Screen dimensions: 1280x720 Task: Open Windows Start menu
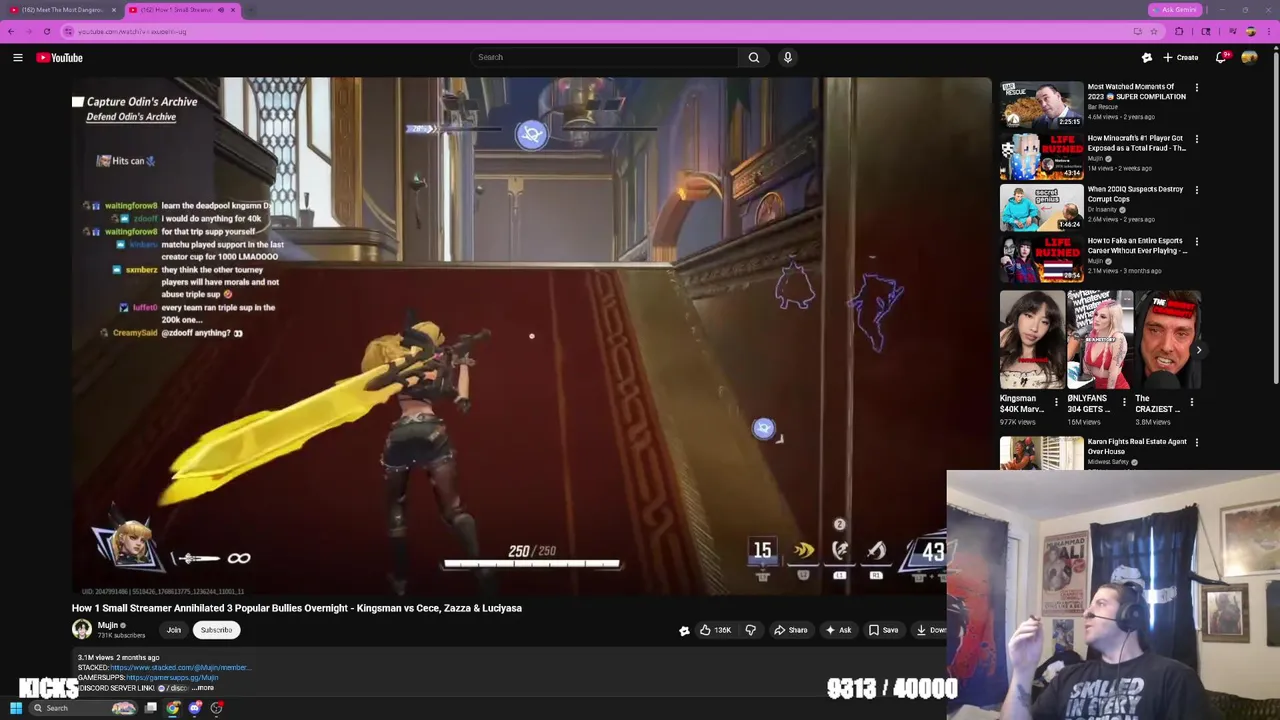pos(16,708)
